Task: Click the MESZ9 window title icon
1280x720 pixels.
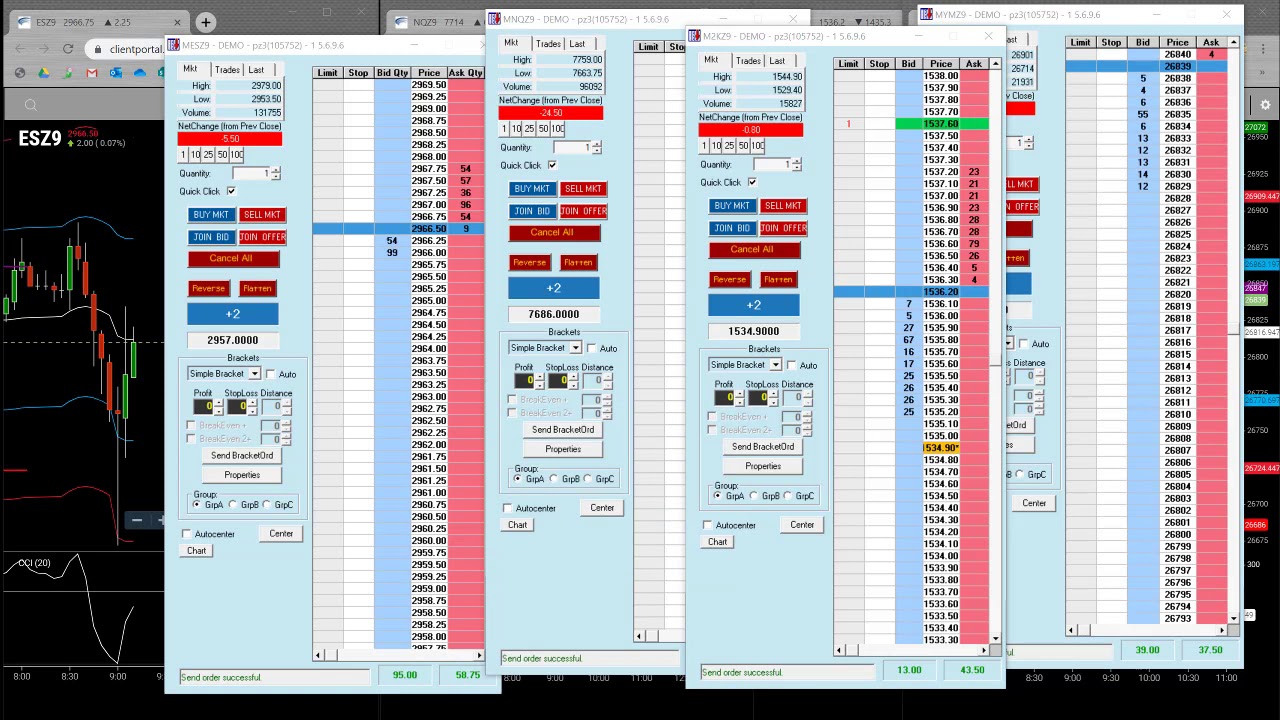Action: point(174,45)
